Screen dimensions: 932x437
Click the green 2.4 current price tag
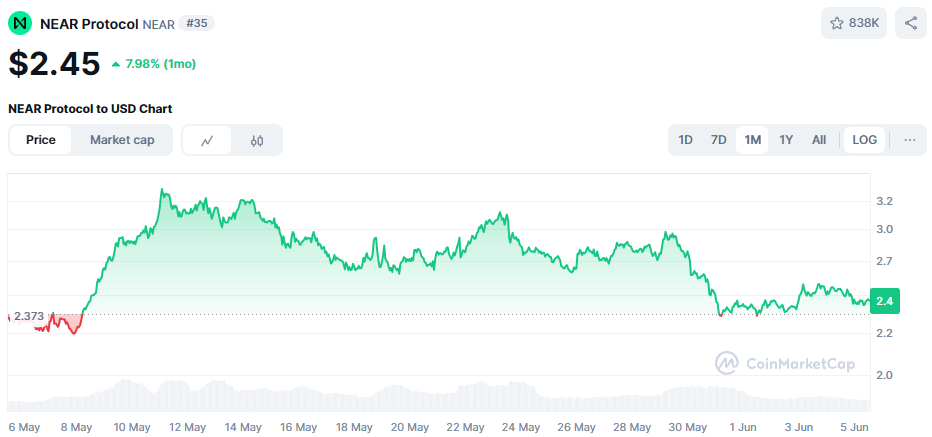pos(884,301)
